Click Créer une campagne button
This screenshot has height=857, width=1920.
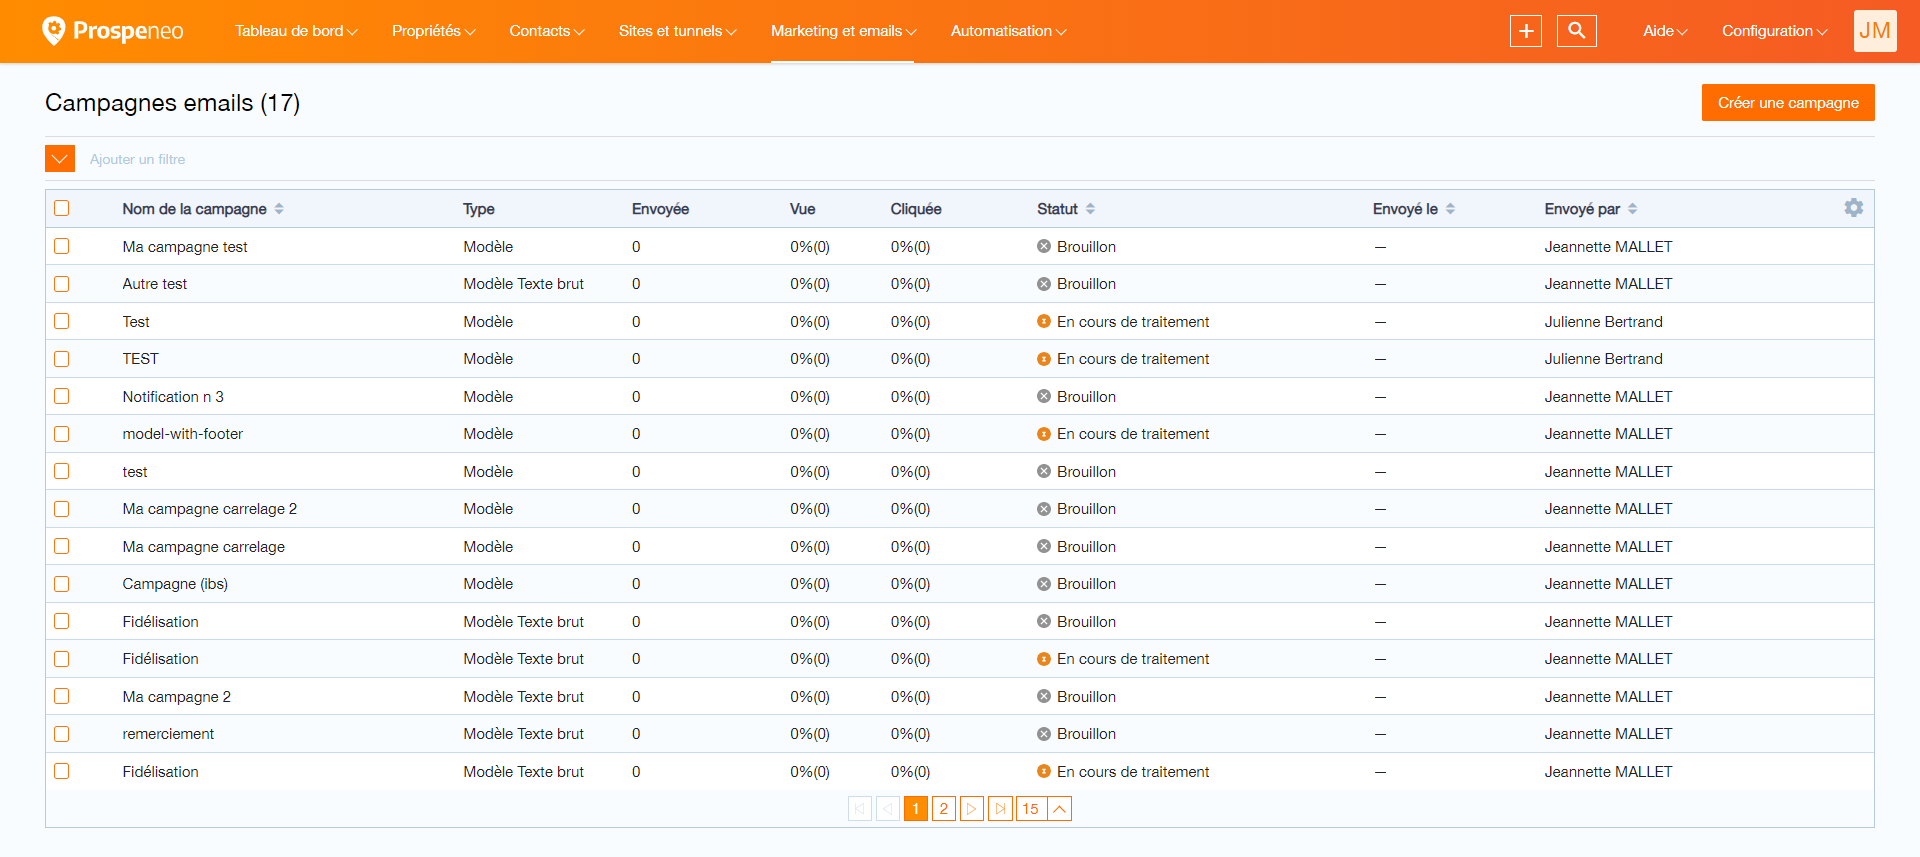point(1788,103)
